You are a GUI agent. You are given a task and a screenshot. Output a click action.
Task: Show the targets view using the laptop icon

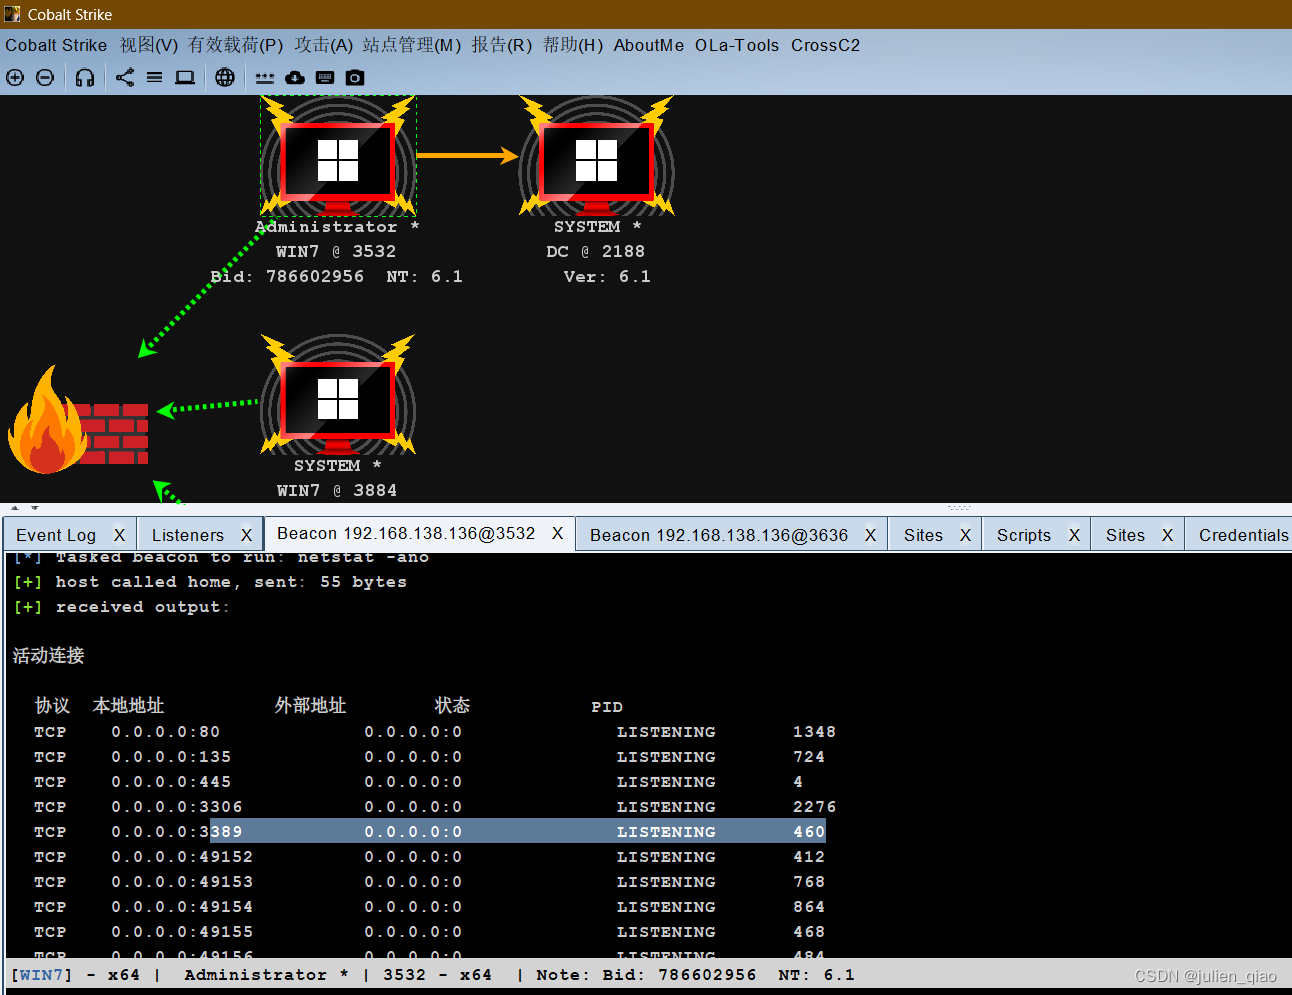[185, 77]
